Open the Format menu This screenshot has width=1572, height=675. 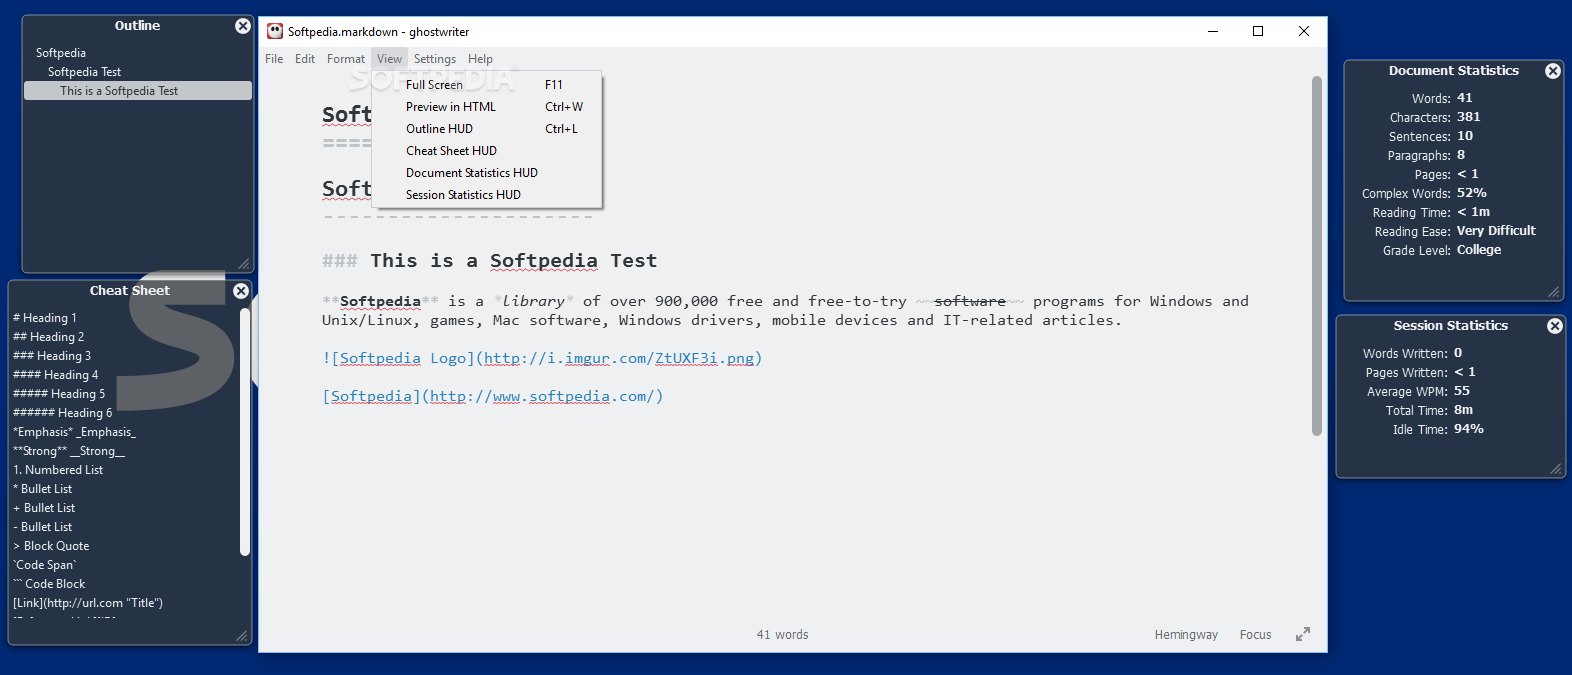346,59
